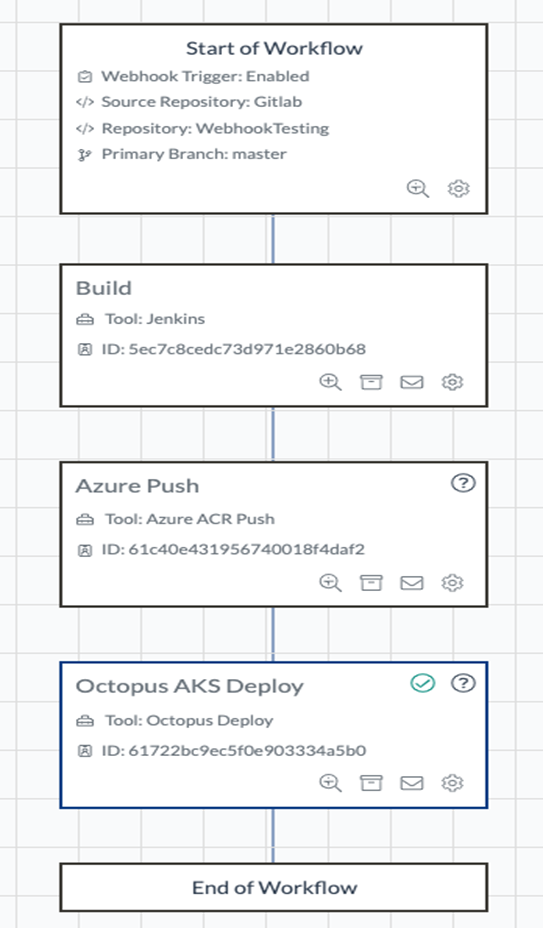The image size is (543, 928).
Task: Show help for the Octopus AKS Deploy step
Action: click(463, 684)
